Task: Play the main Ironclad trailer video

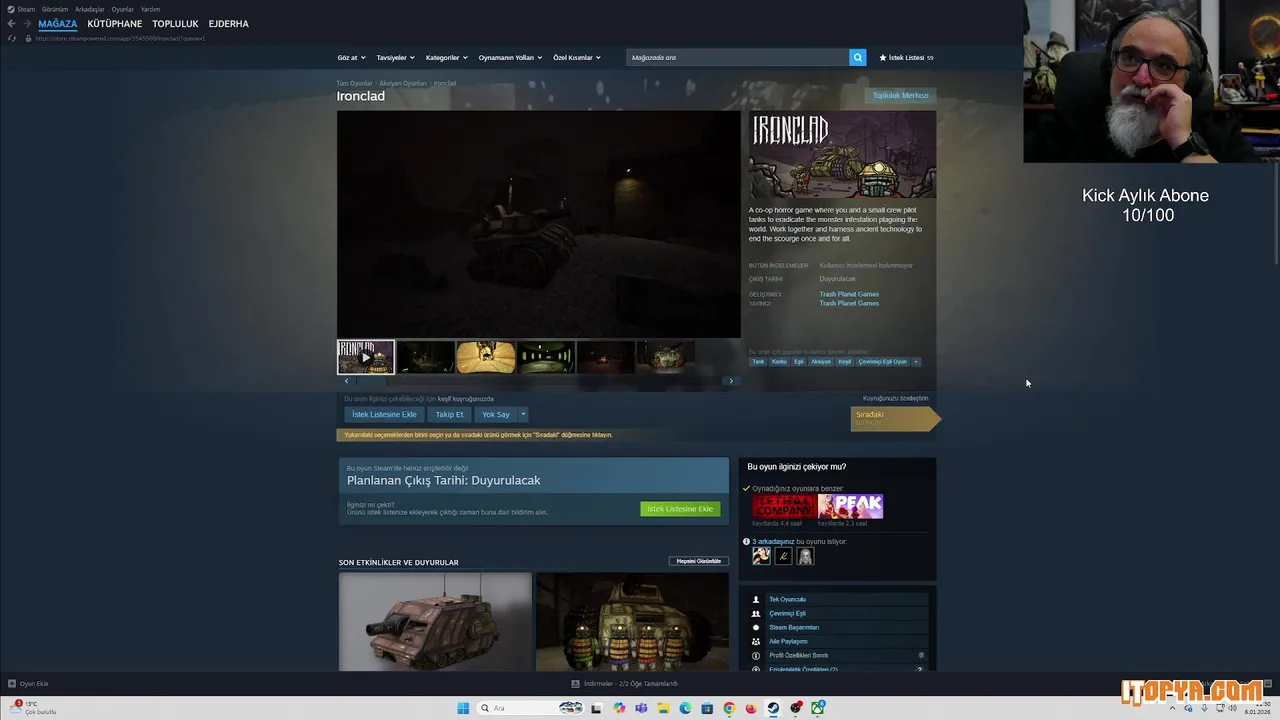Action: tap(538, 224)
